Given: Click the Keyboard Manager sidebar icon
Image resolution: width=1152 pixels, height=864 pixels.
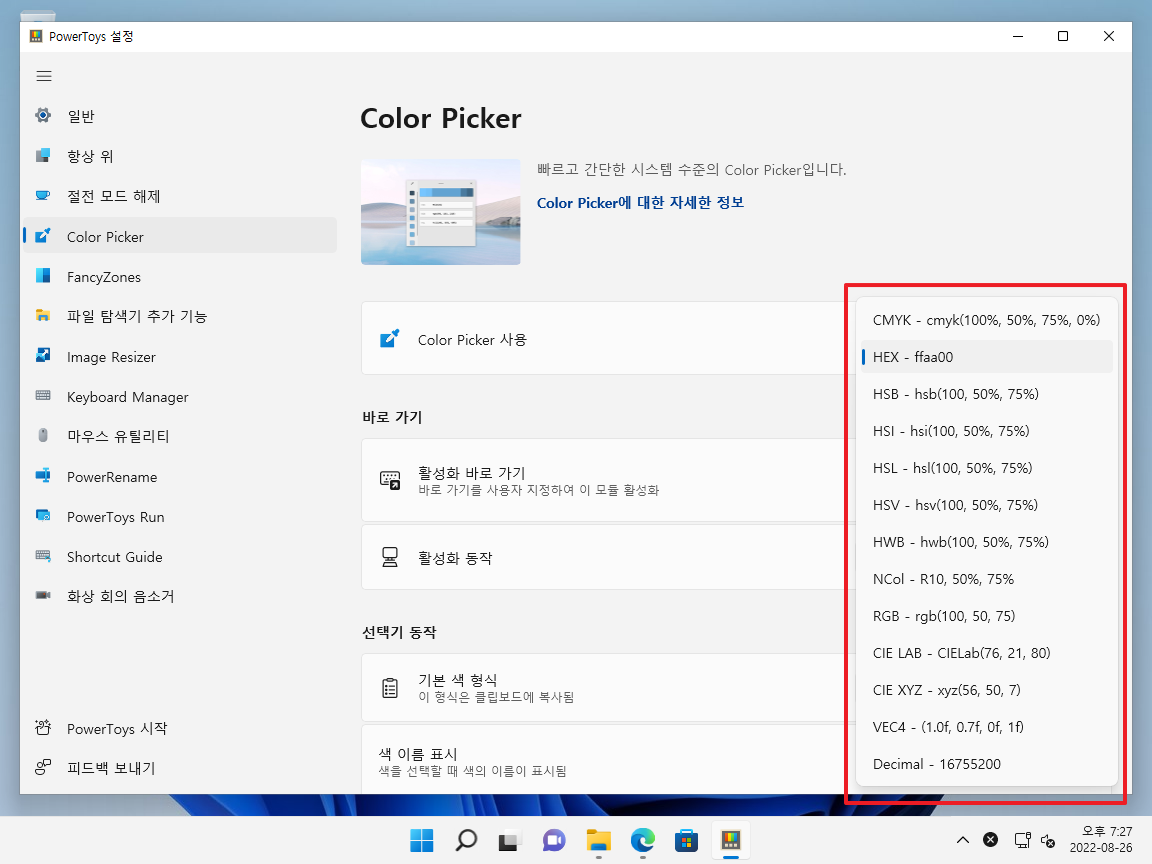Looking at the screenshot, I should (43, 396).
